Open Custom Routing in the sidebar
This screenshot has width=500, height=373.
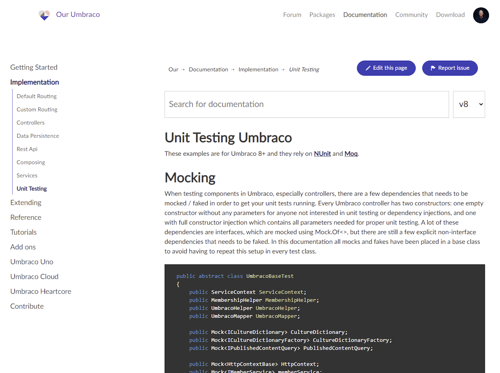[37, 109]
